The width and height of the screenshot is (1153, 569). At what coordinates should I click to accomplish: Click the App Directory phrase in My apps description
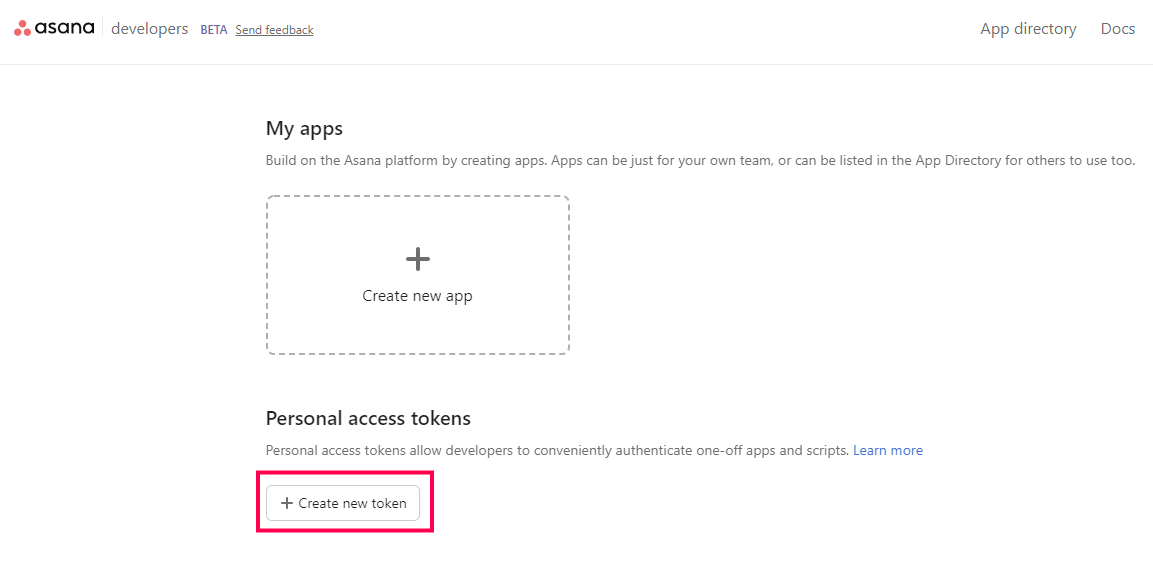[958, 161]
